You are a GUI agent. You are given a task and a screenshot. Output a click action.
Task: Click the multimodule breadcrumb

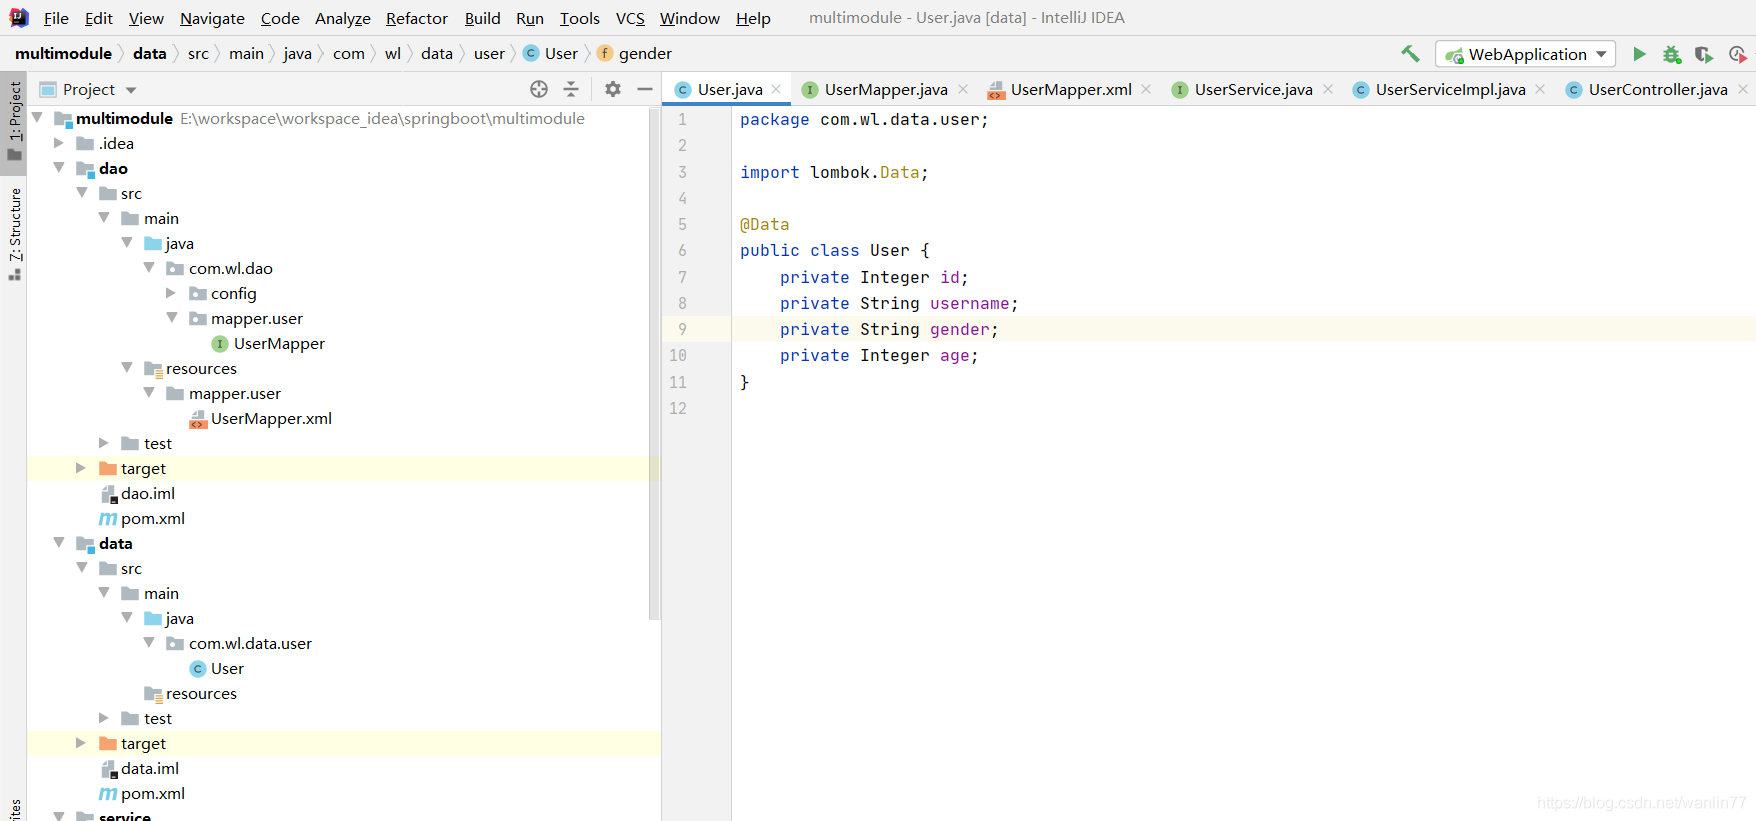click(x=63, y=53)
